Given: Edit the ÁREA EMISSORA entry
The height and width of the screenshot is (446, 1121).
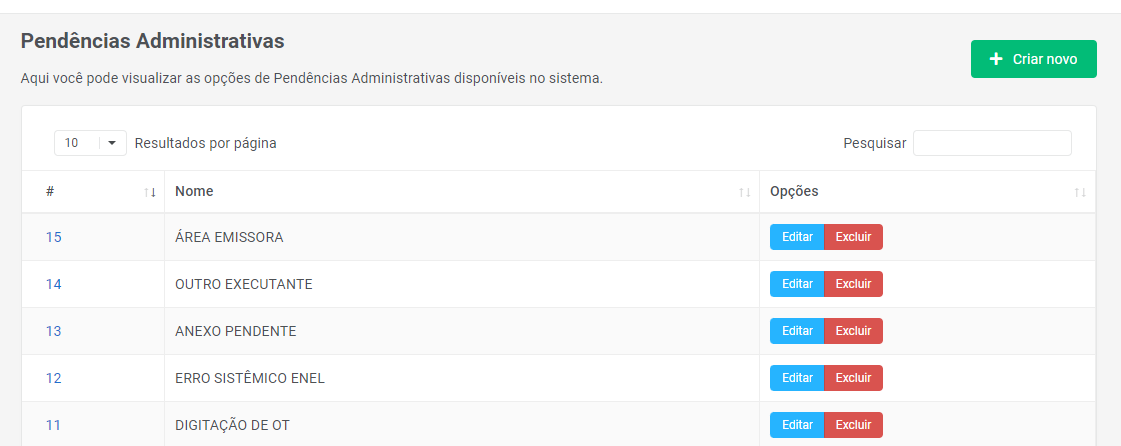Looking at the screenshot, I should tap(797, 237).
